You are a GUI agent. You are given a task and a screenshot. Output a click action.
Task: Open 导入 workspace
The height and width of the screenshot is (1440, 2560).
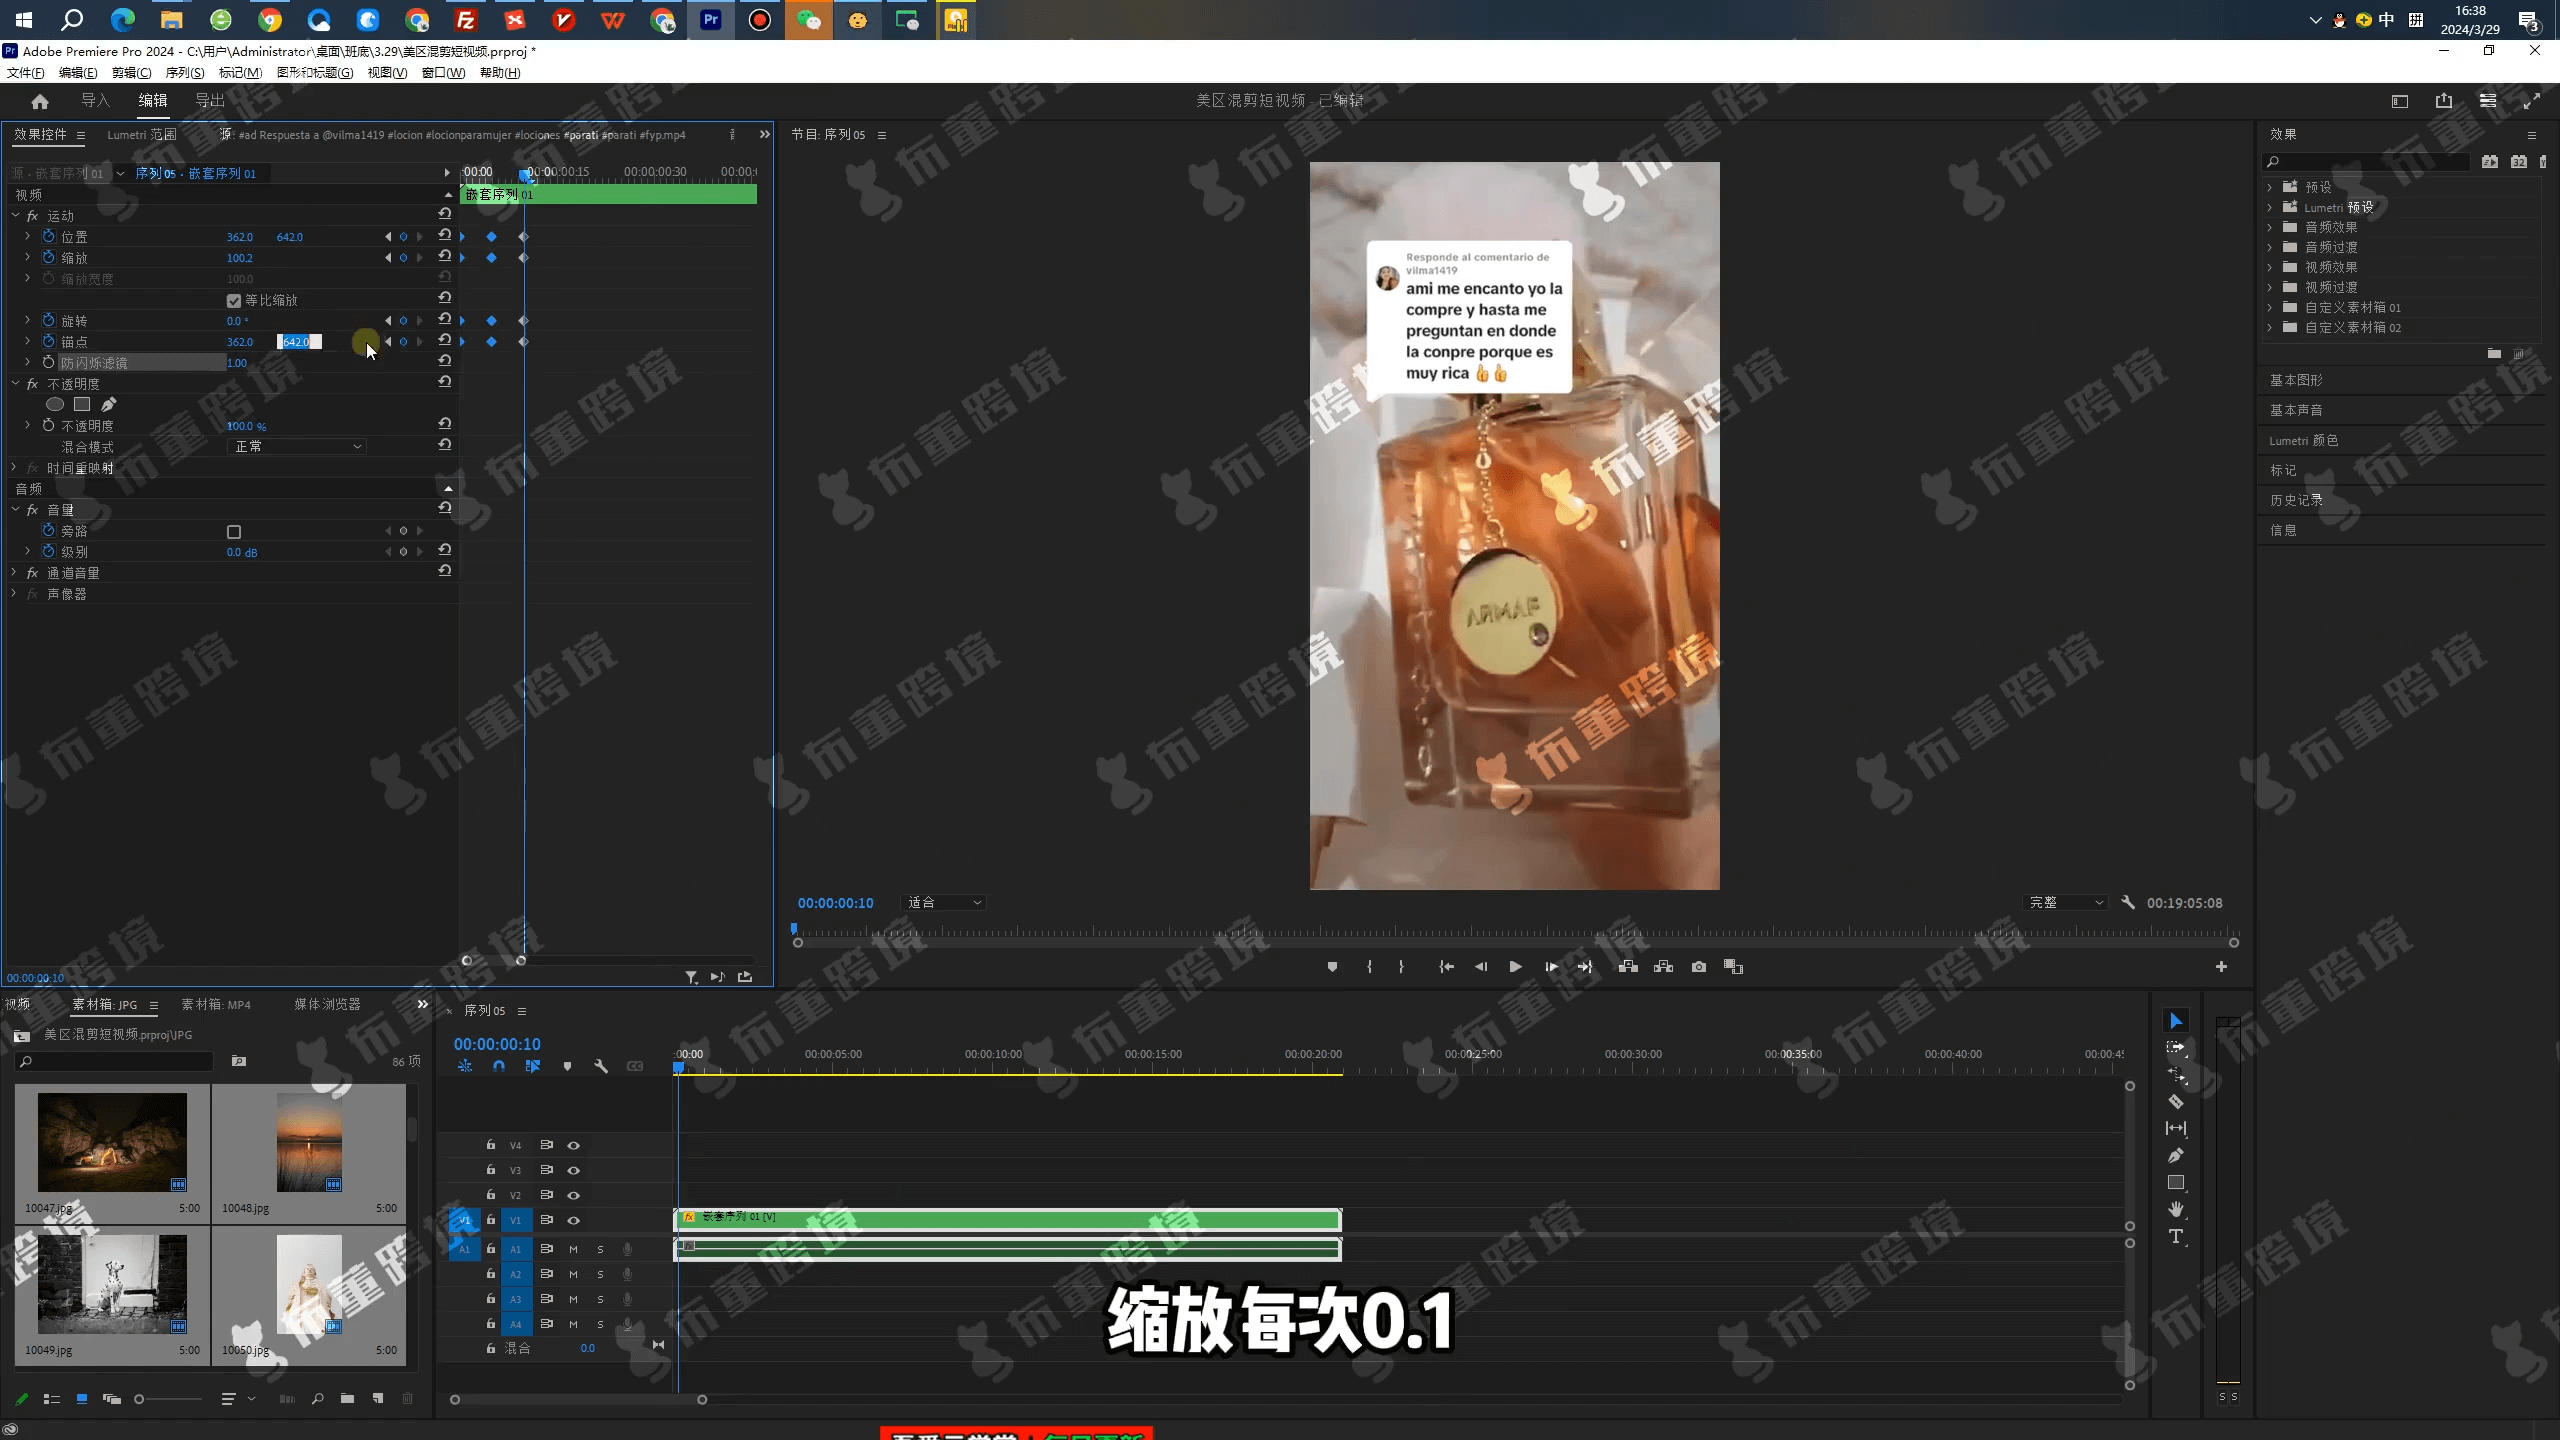tap(95, 100)
